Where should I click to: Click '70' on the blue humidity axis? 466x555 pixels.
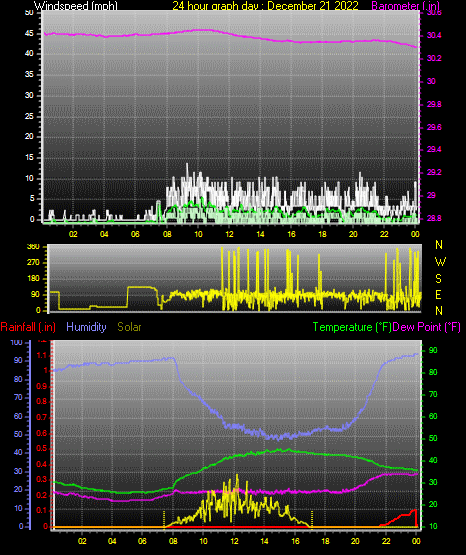point(18,397)
